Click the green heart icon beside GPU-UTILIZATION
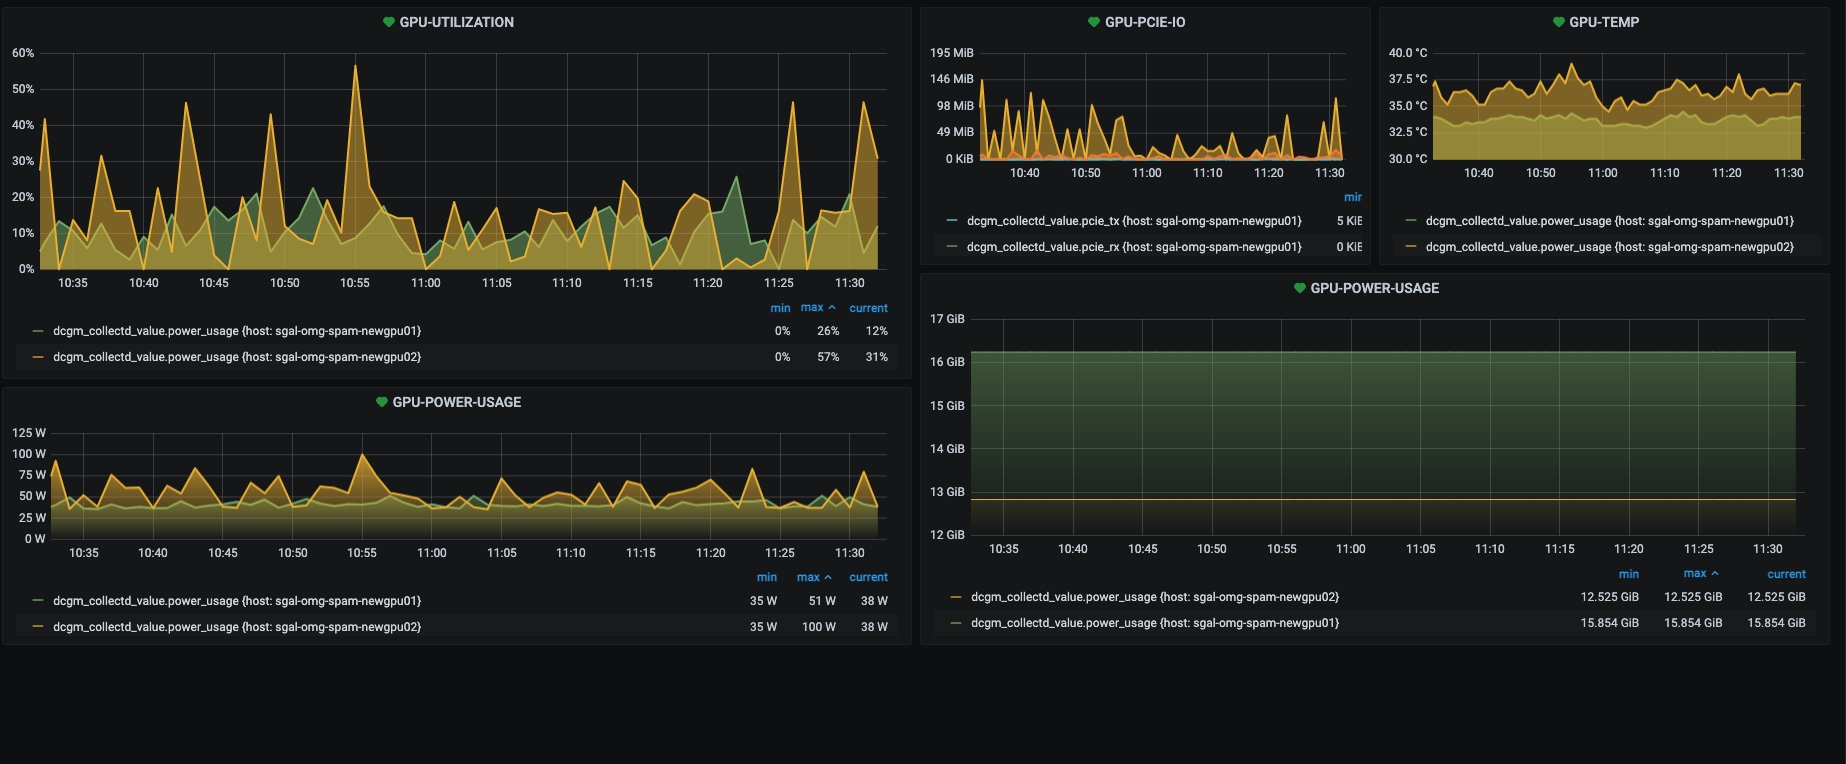Image resolution: width=1846 pixels, height=764 pixels. (389, 22)
